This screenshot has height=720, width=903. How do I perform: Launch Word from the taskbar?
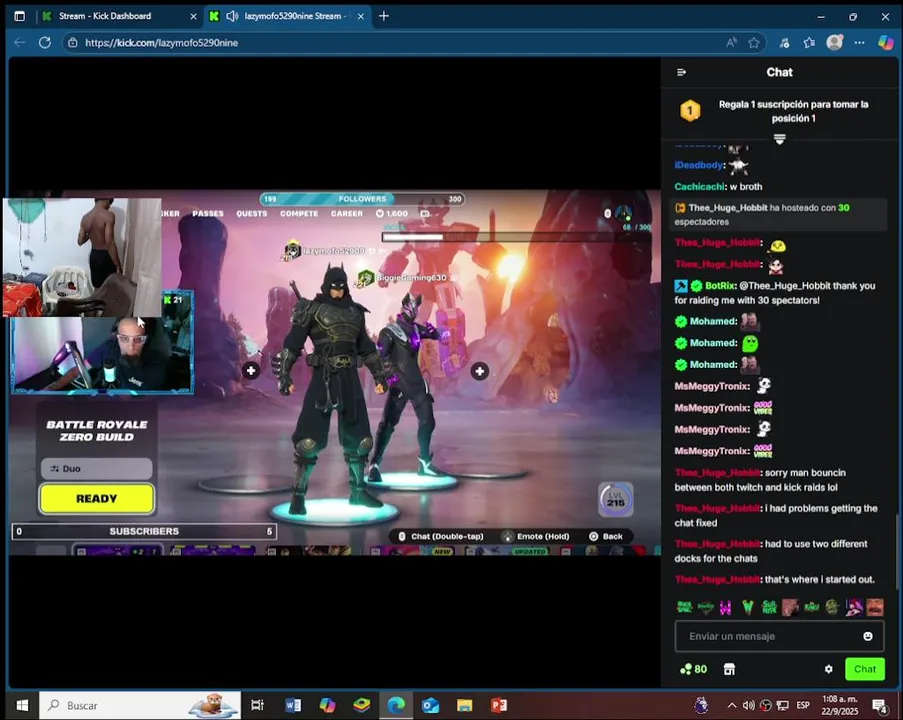[293, 705]
